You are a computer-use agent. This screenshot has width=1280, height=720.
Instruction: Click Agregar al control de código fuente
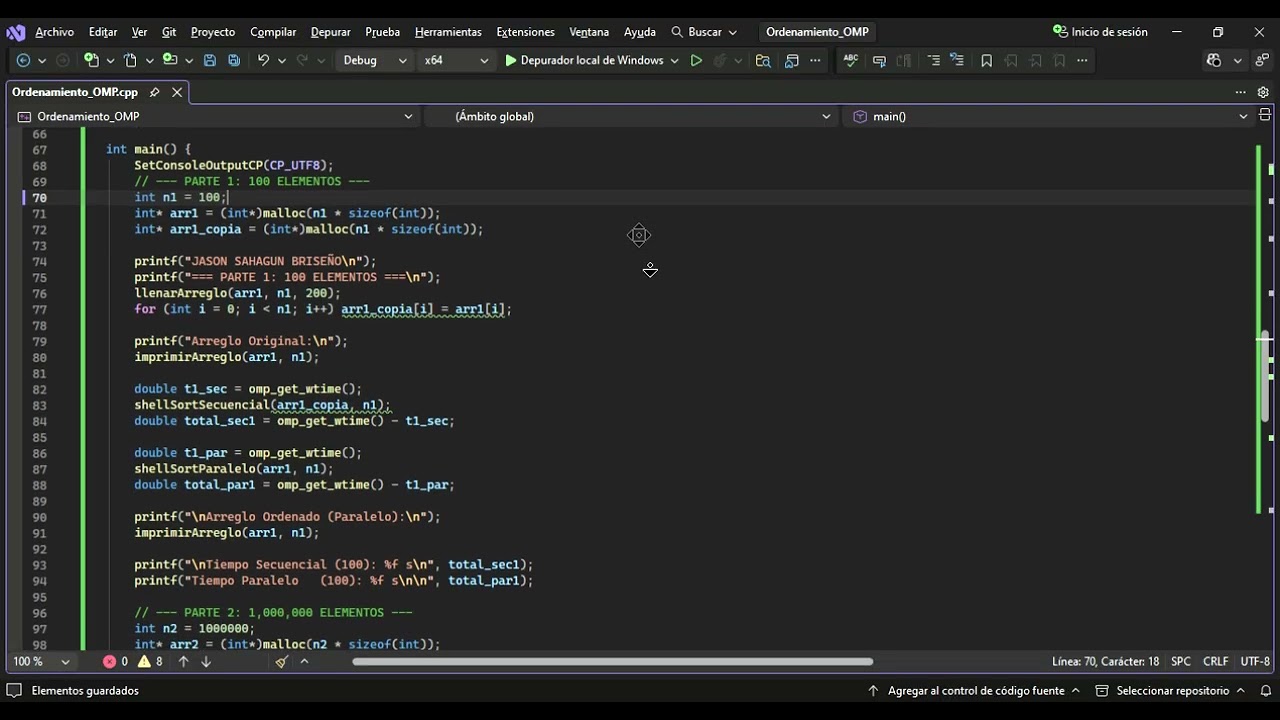tap(975, 690)
